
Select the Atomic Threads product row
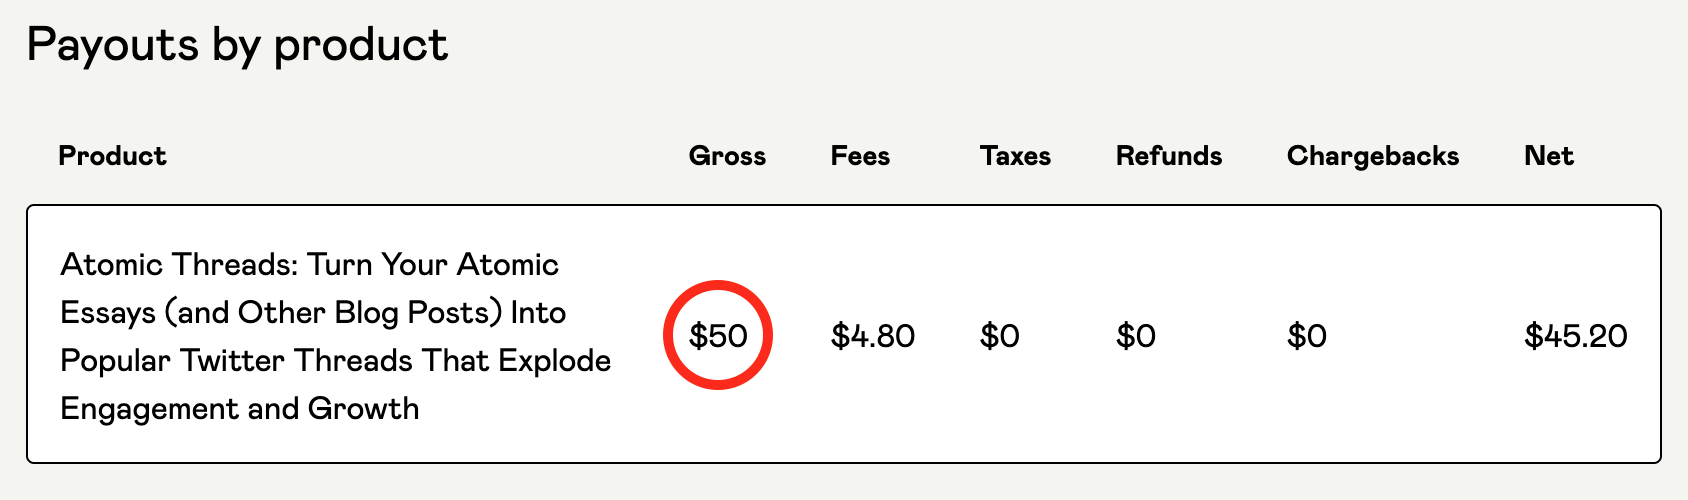coord(844,334)
